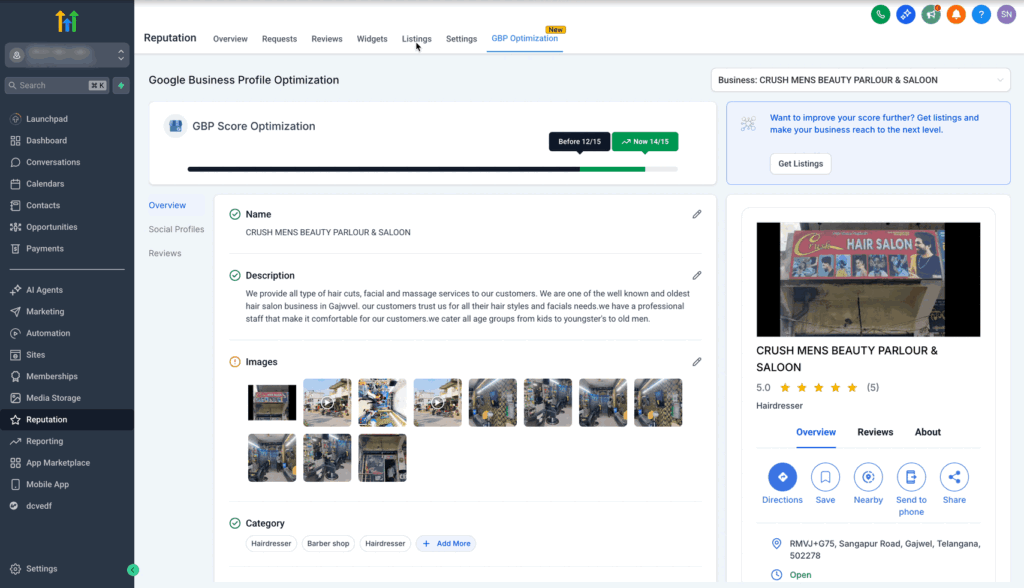The height and width of the screenshot is (588, 1024).
Task: Click the Send to phone icon
Action: [x=911, y=477]
